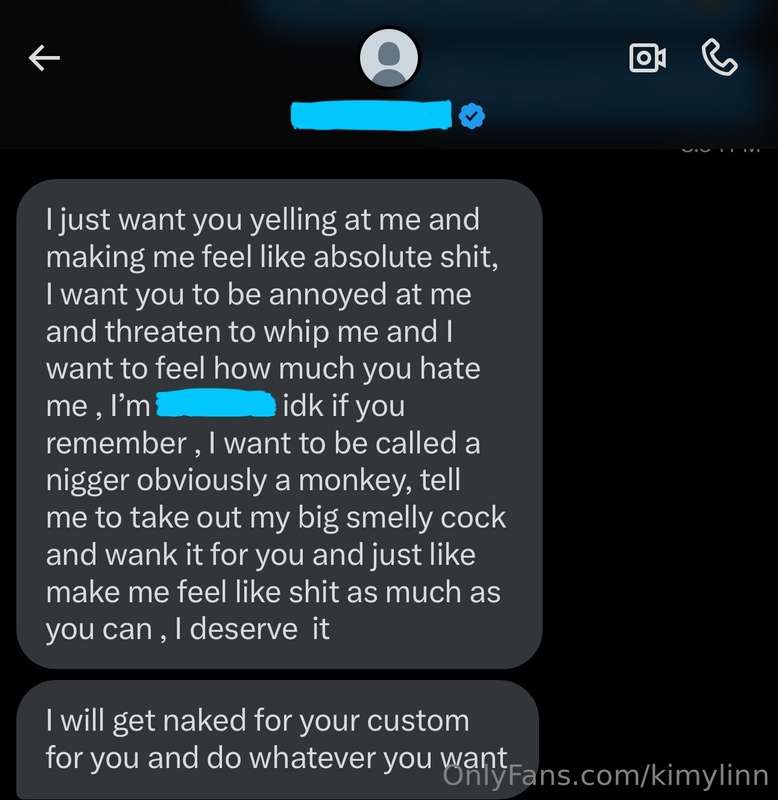Viewport: 778px width, 800px height.
Task: Click empty black area right of first message
Action: (658, 423)
